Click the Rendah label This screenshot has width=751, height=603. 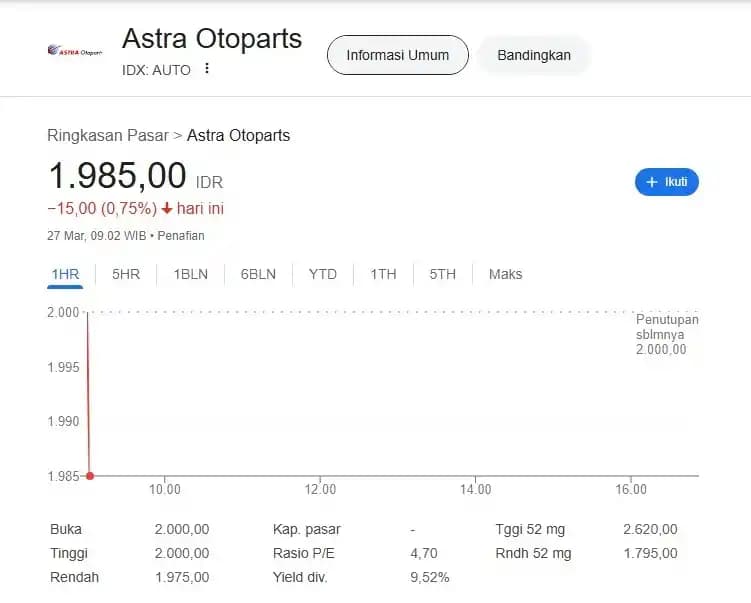(74, 577)
